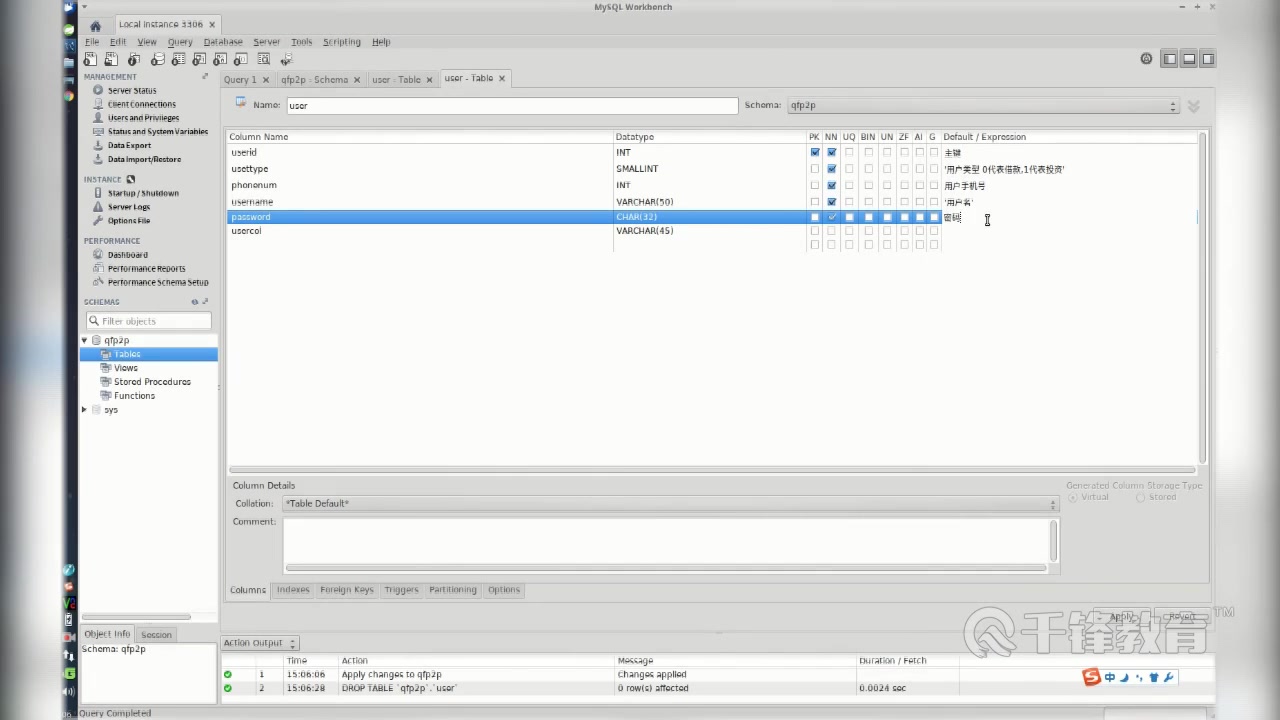Toggle NN checkbox for username column
Viewport: 1280px width, 720px height.
tap(832, 202)
